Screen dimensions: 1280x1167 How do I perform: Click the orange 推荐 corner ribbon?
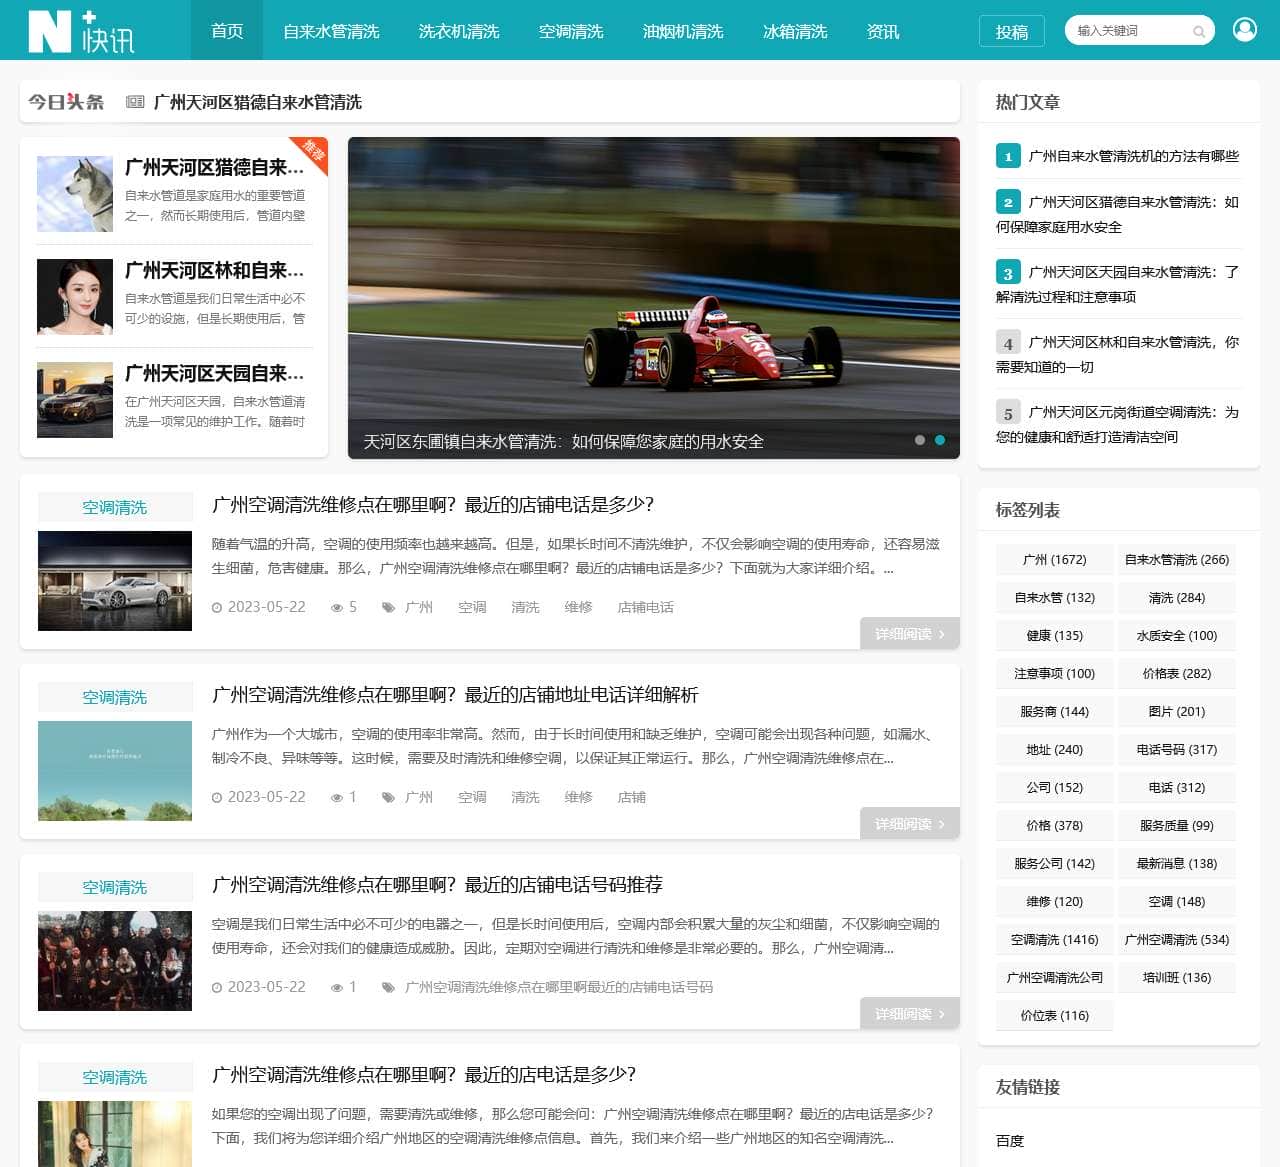click(313, 151)
